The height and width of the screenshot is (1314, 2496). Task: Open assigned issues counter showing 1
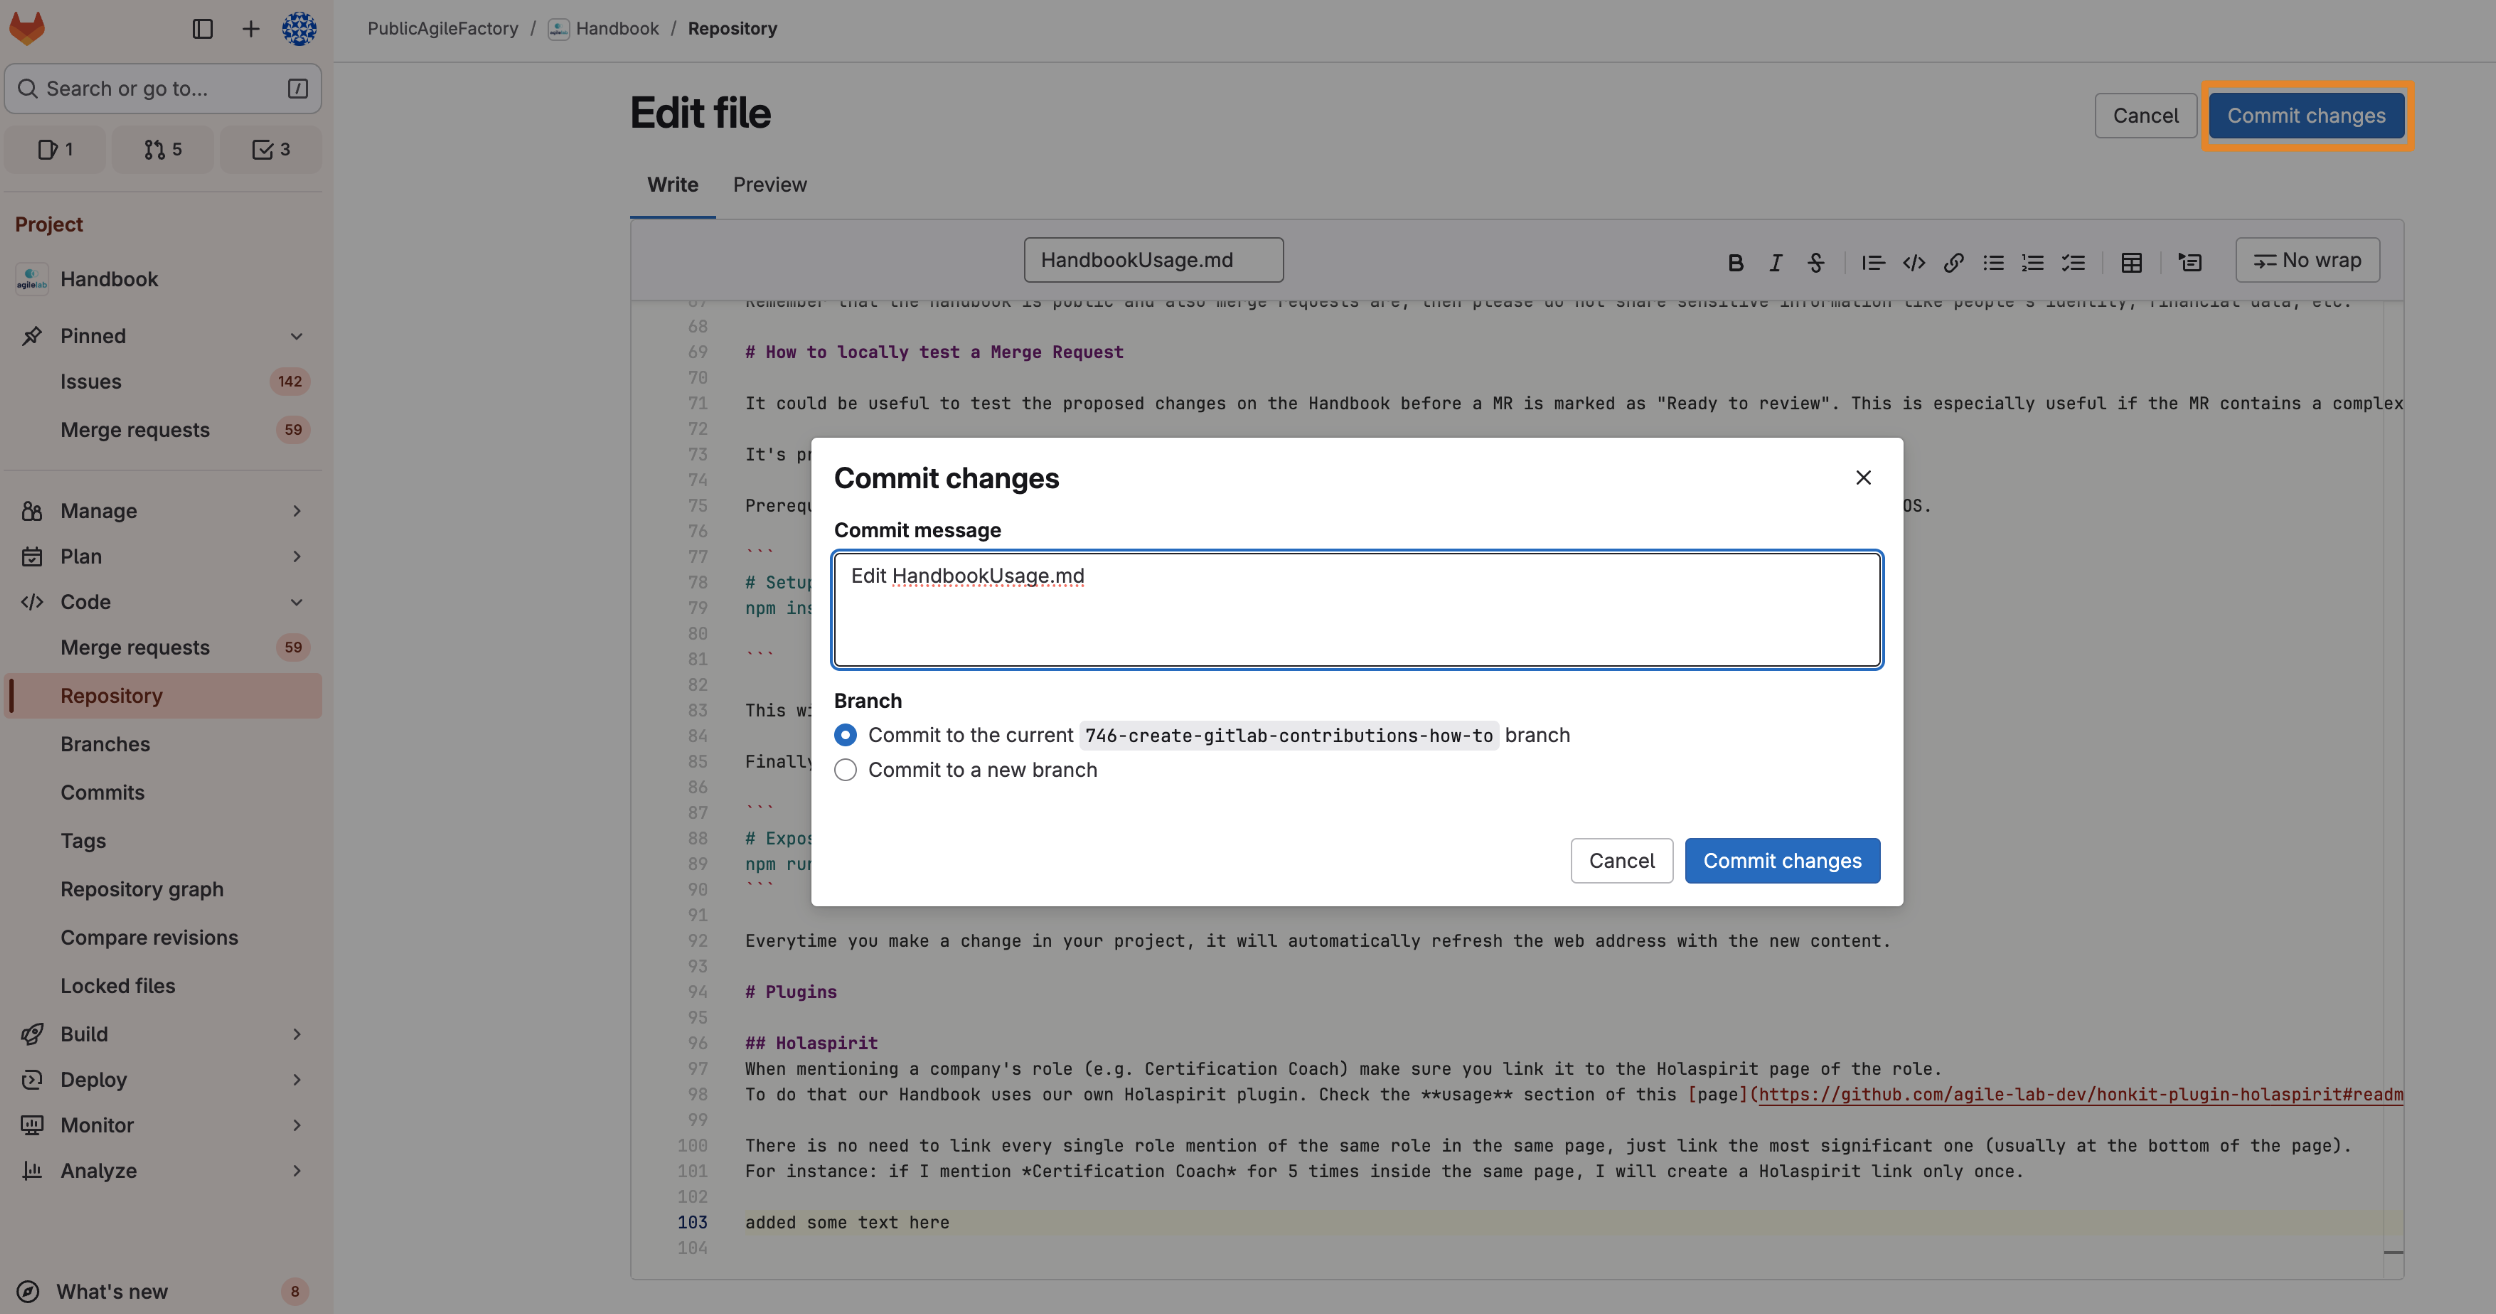pos(56,149)
